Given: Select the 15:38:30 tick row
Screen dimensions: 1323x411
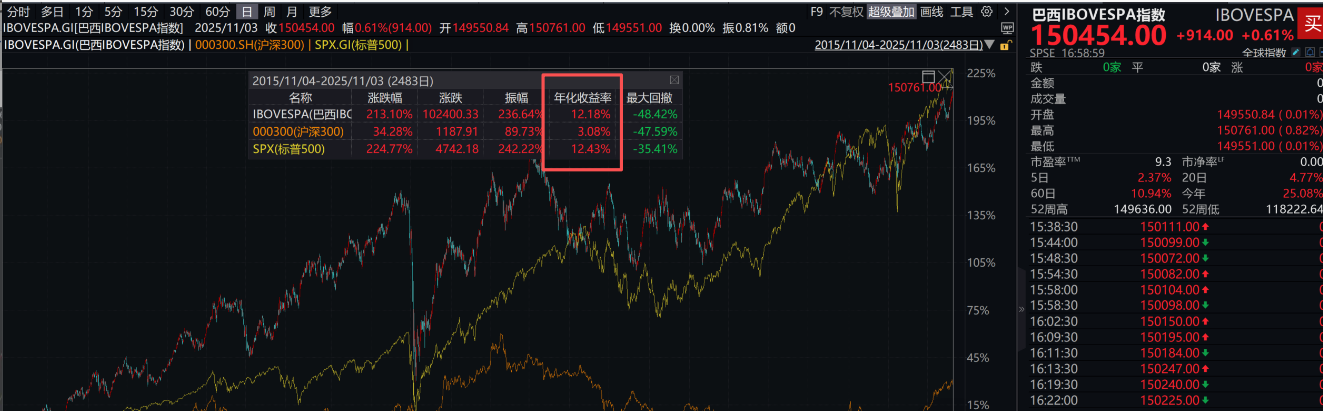Looking at the screenshot, I should pos(1176,227).
